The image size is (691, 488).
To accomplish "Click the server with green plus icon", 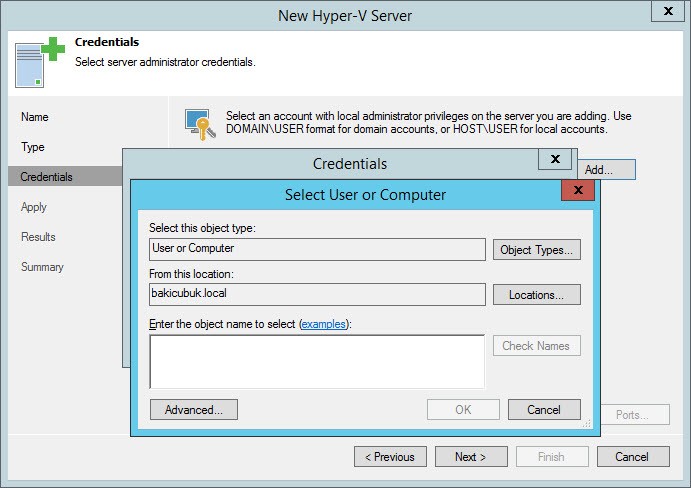I will pos(40,62).
